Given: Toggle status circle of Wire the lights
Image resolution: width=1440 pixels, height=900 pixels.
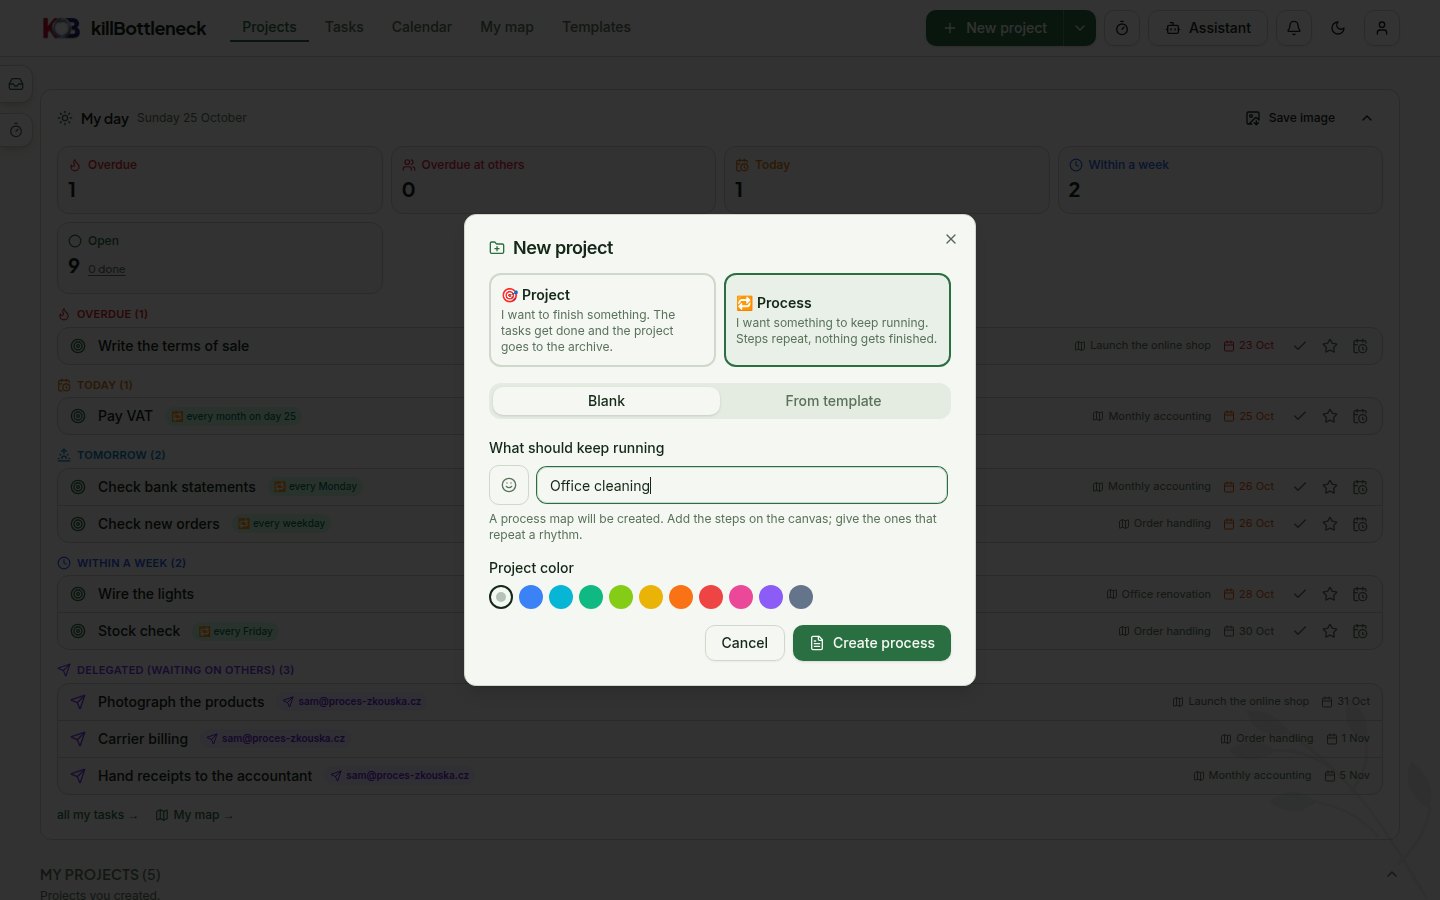Looking at the screenshot, I should tap(78, 594).
